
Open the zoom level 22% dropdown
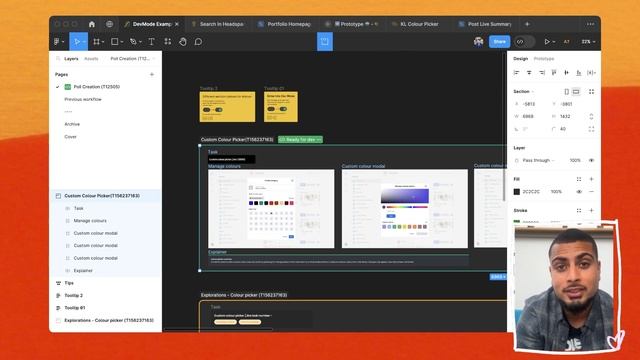[588, 42]
